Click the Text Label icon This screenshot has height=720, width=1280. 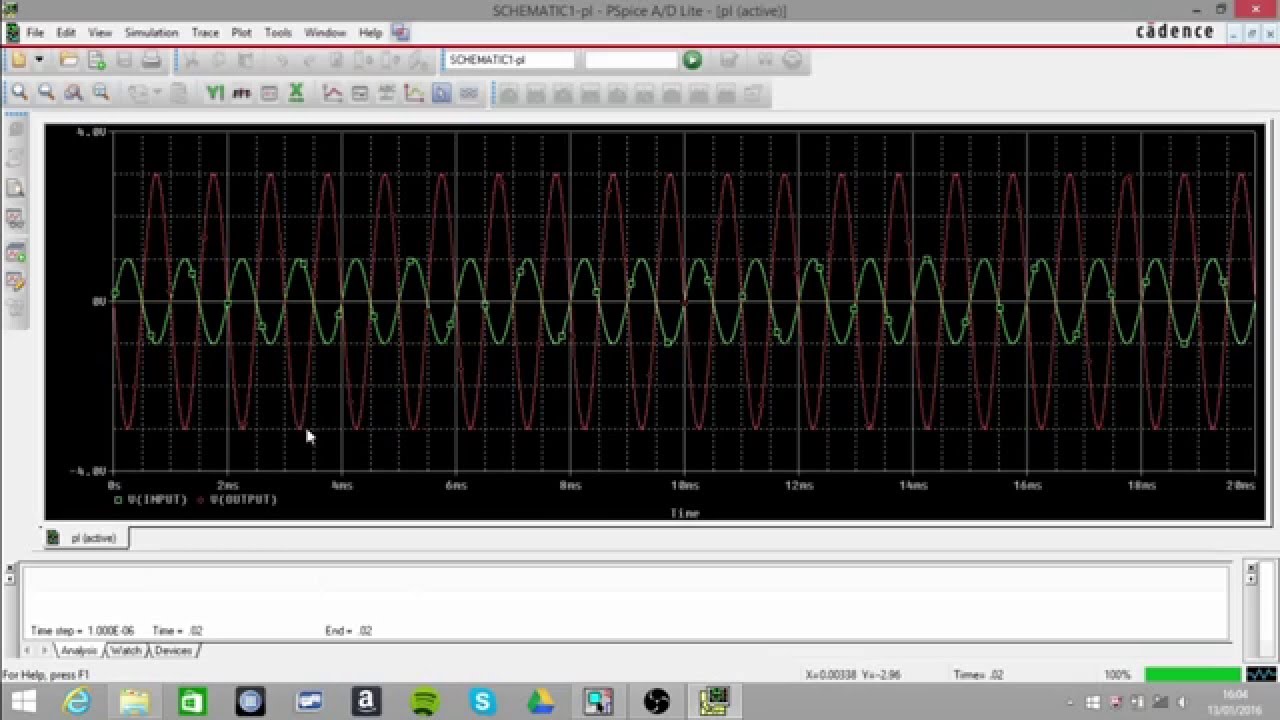pyautogui.click(x=387, y=93)
